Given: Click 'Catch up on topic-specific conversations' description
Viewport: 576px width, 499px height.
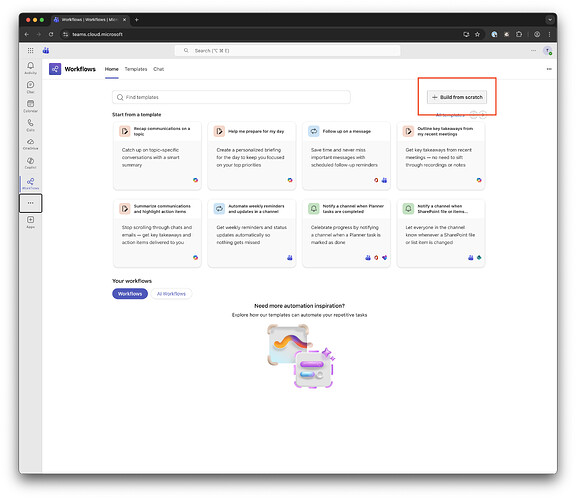Looking at the screenshot, I should (151, 157).
